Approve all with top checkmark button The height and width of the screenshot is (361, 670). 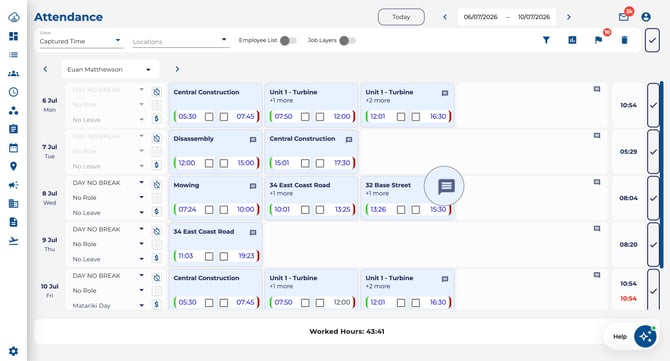(652, 40)
